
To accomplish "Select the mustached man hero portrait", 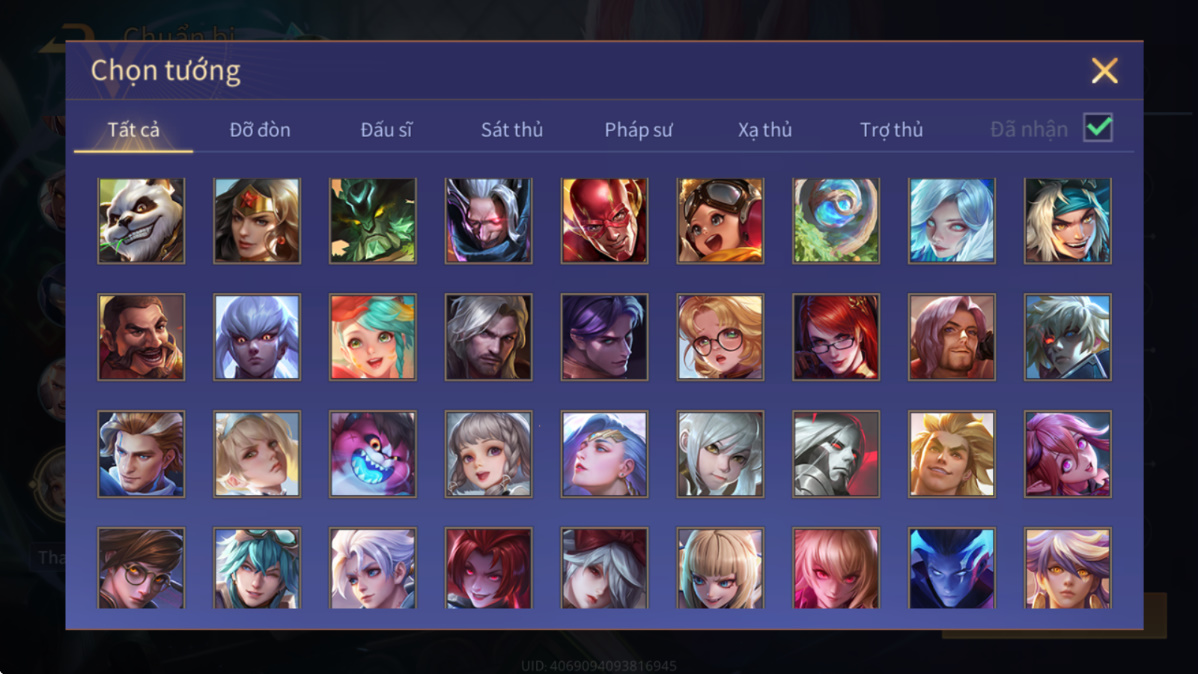I will pos(141,337).
